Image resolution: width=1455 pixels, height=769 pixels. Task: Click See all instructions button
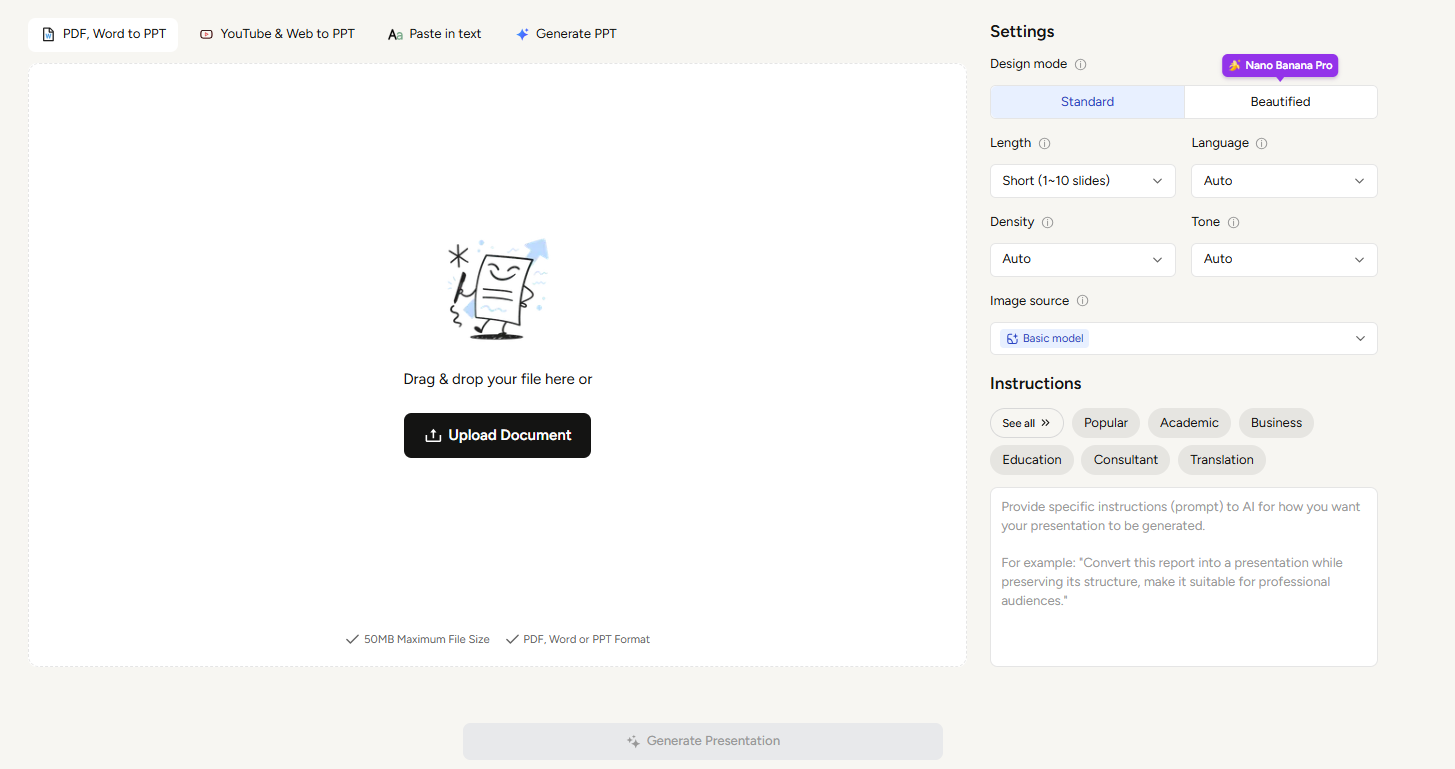(x=1026, y=423)
